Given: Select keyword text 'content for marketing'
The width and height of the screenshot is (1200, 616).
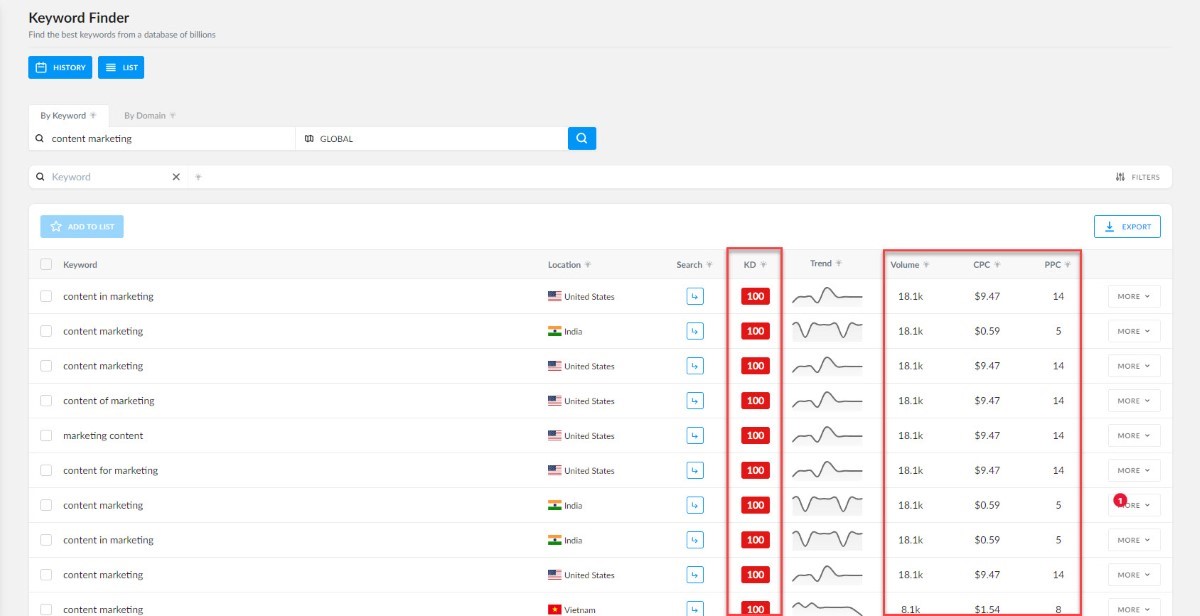Looking at the screenshot, I should click(x=111, y=470).
